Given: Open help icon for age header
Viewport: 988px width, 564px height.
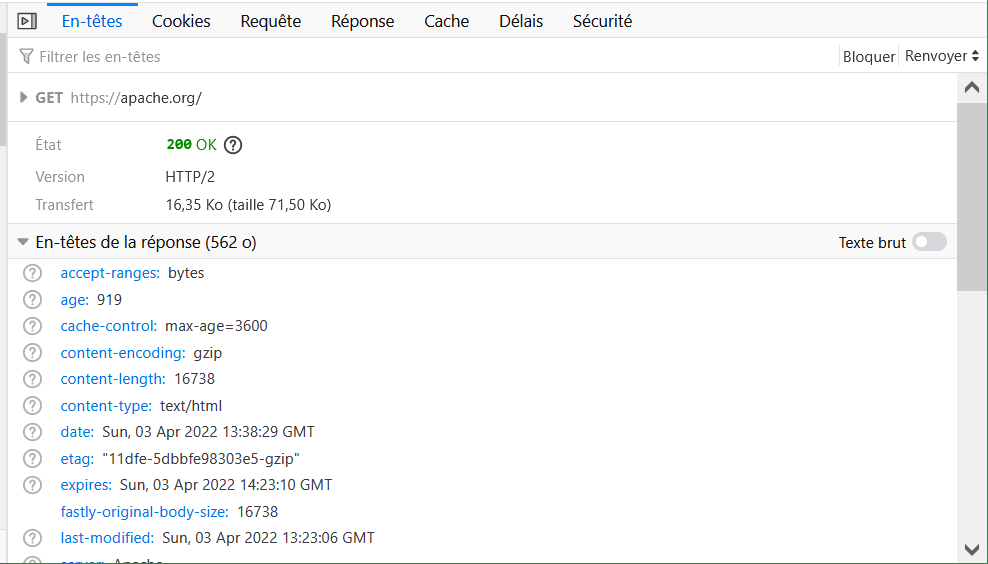Looking at the screenshot, I should pos(32,300).
